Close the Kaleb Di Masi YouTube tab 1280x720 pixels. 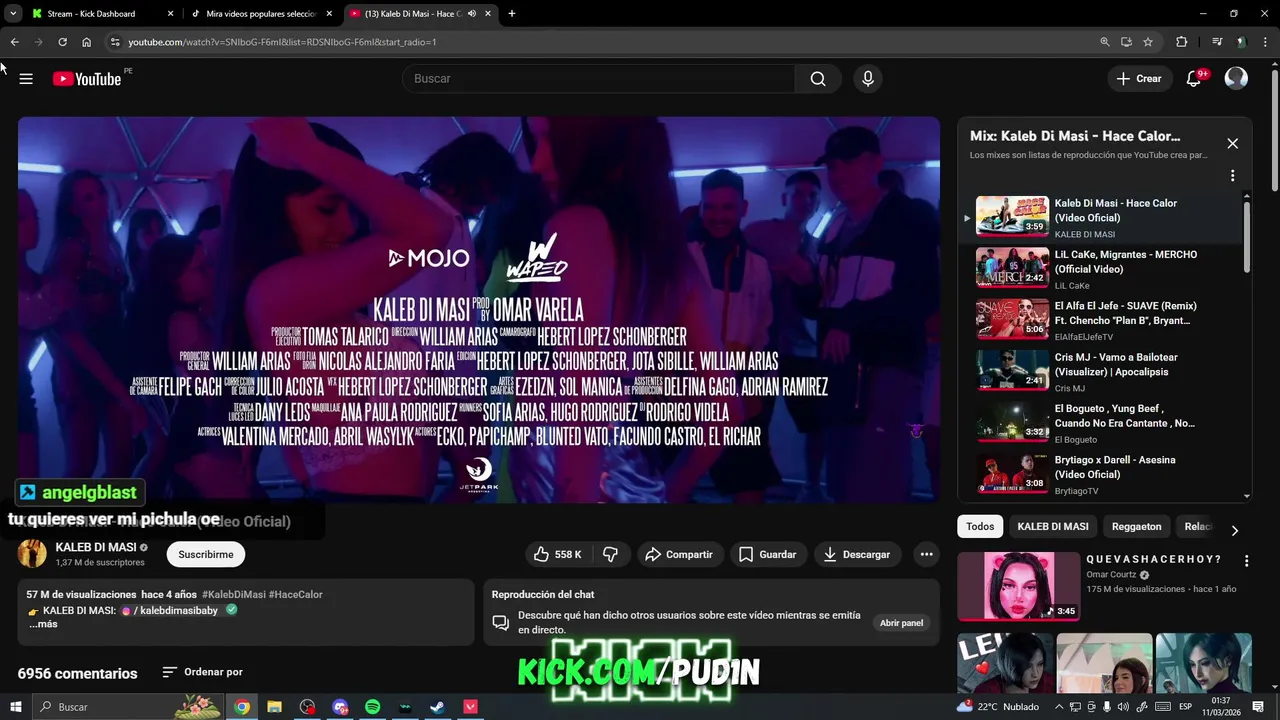[x=488, y=14]
